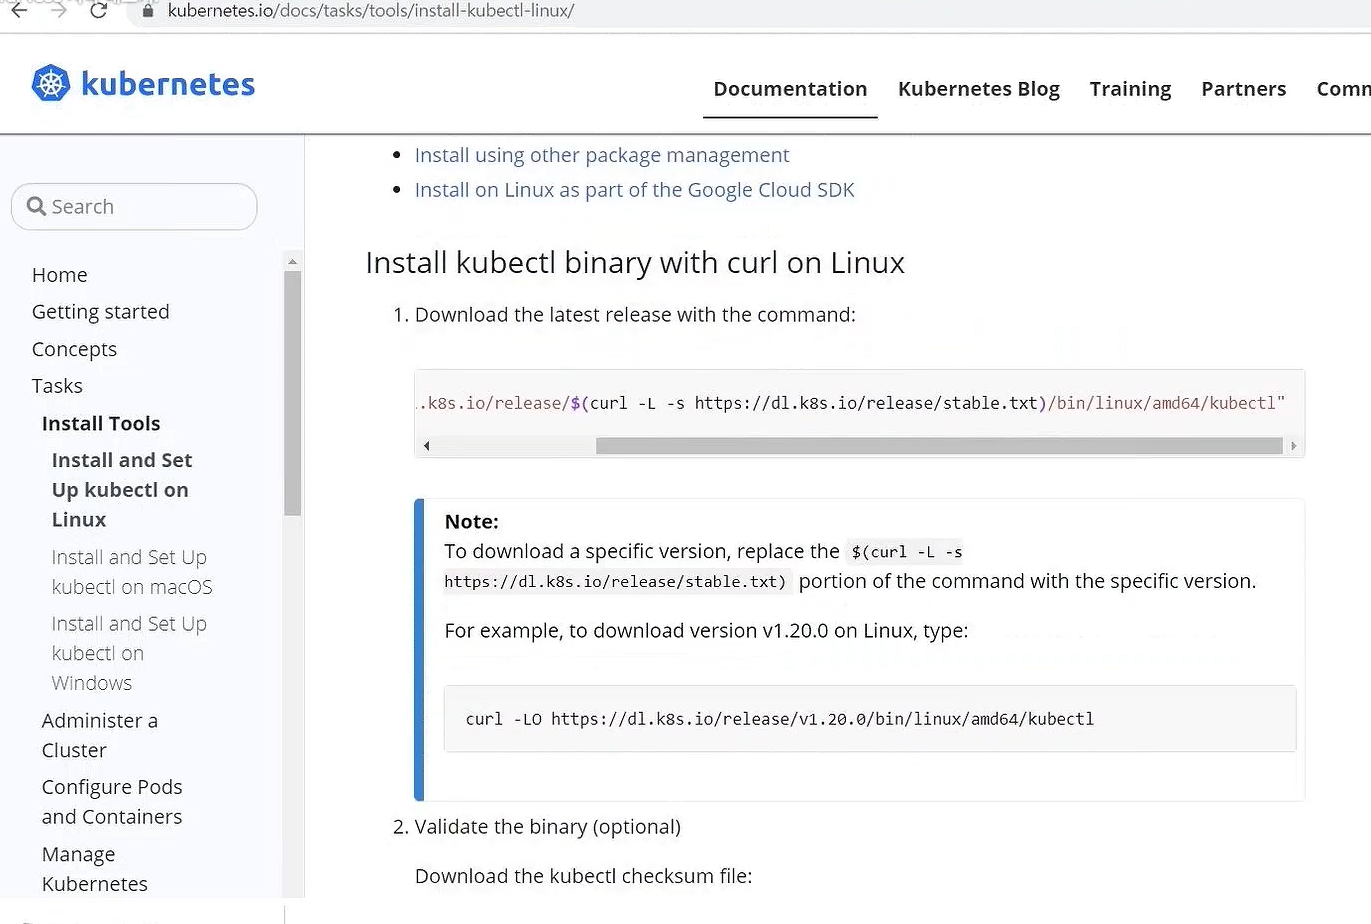1371x924 pixels.
Task: Click the magnifier icon in Search box
Action: click(x=37, y=206)
